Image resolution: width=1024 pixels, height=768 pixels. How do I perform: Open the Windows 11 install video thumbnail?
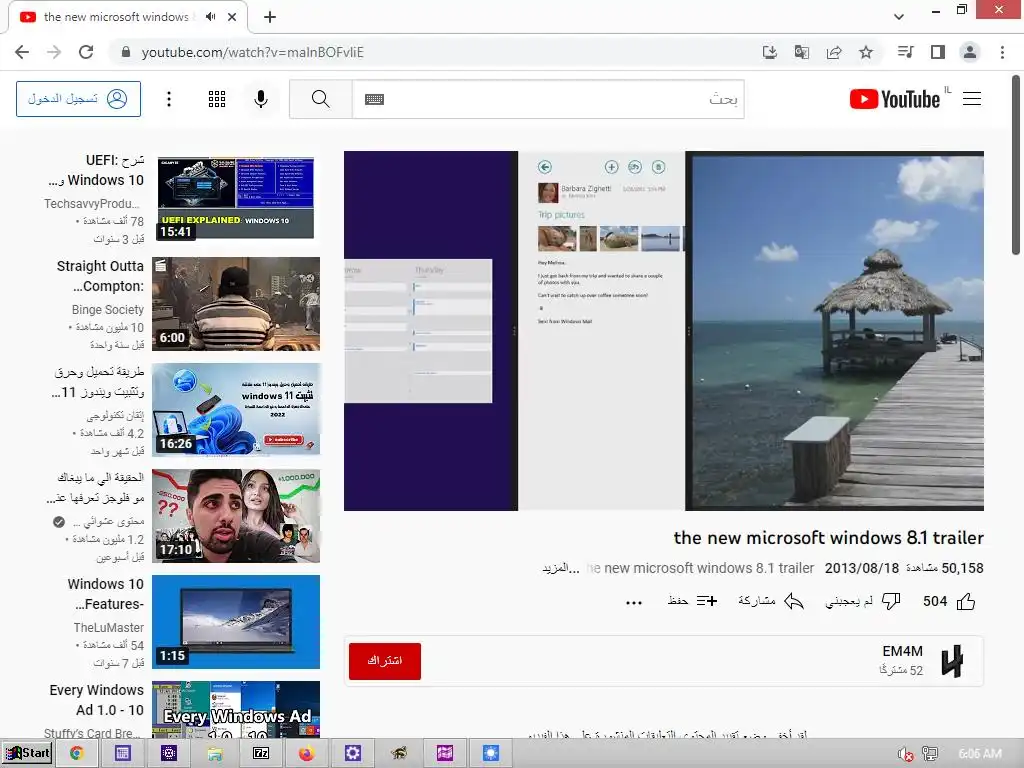point(236,409)
